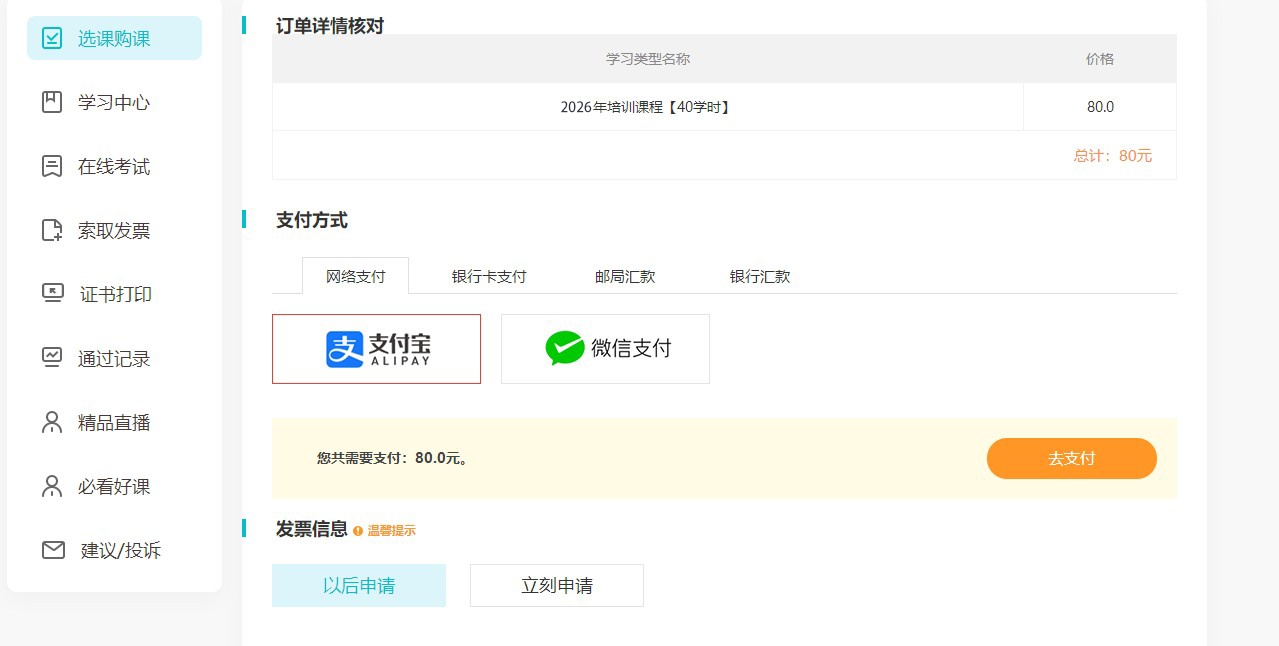1279x646 pixels.
Task: Click the 温馨提示 link
Action: click(x=391, y=531)
